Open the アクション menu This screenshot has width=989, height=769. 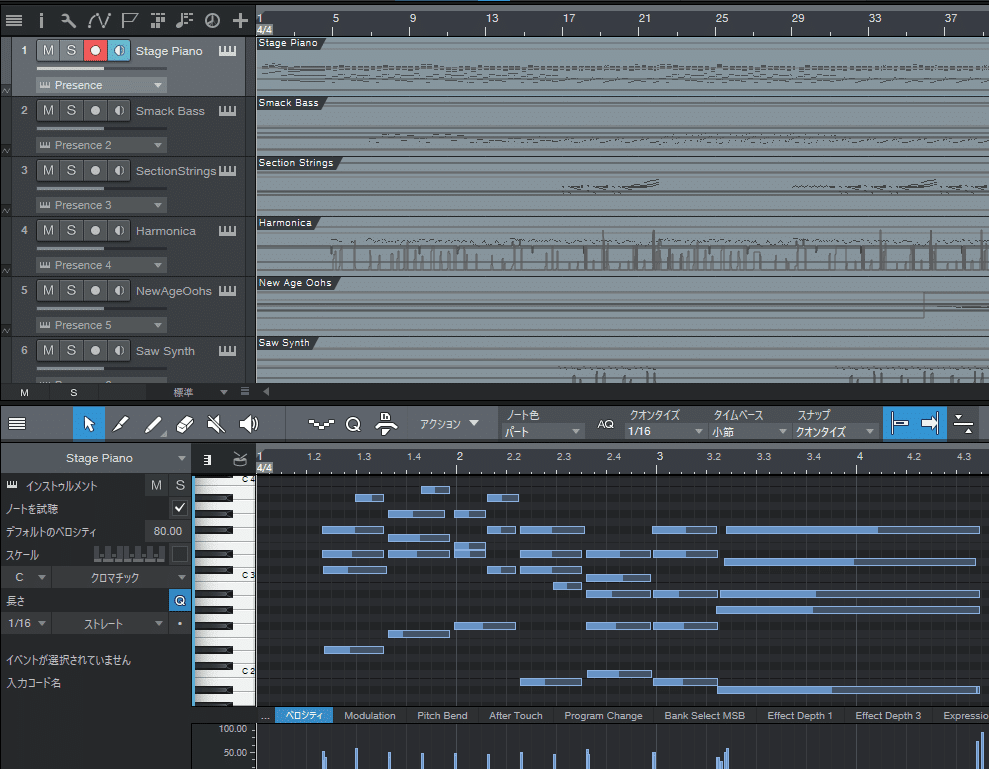[x=449, y=424]
